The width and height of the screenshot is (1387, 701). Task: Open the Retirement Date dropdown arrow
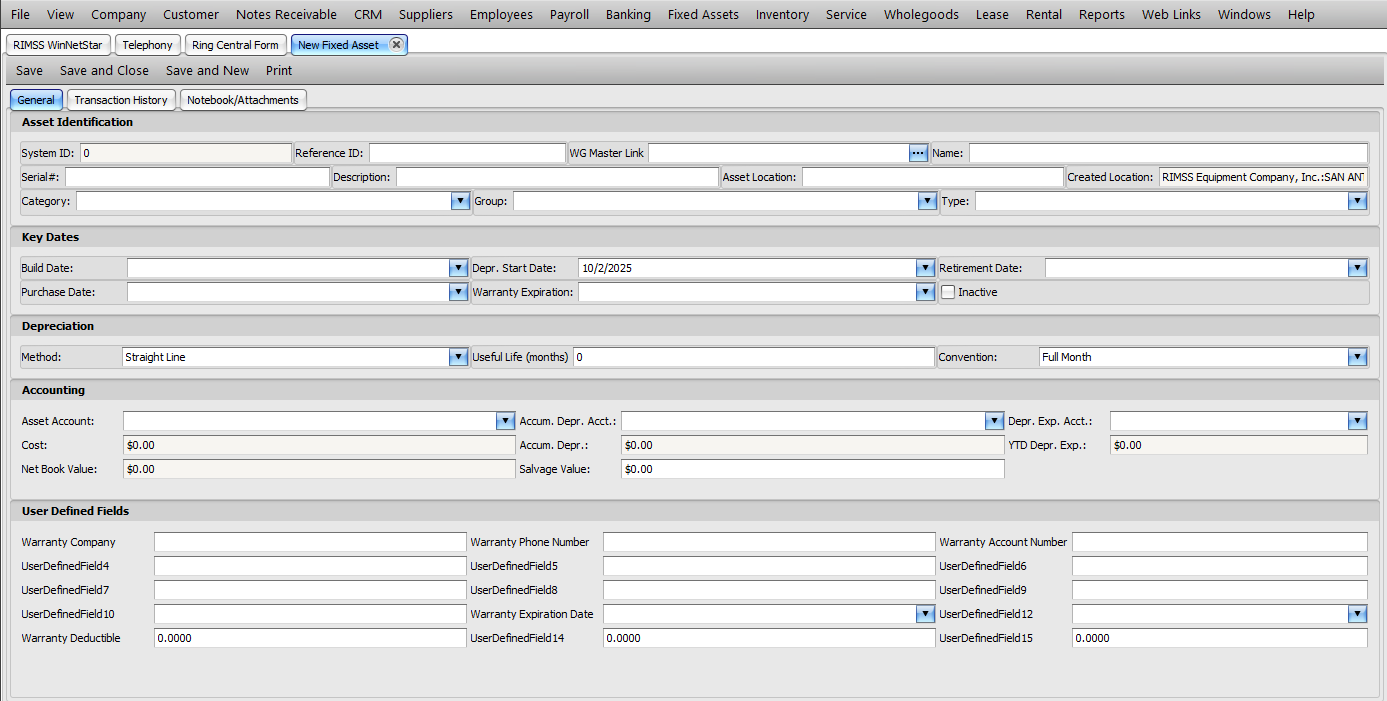point(1357,268)
